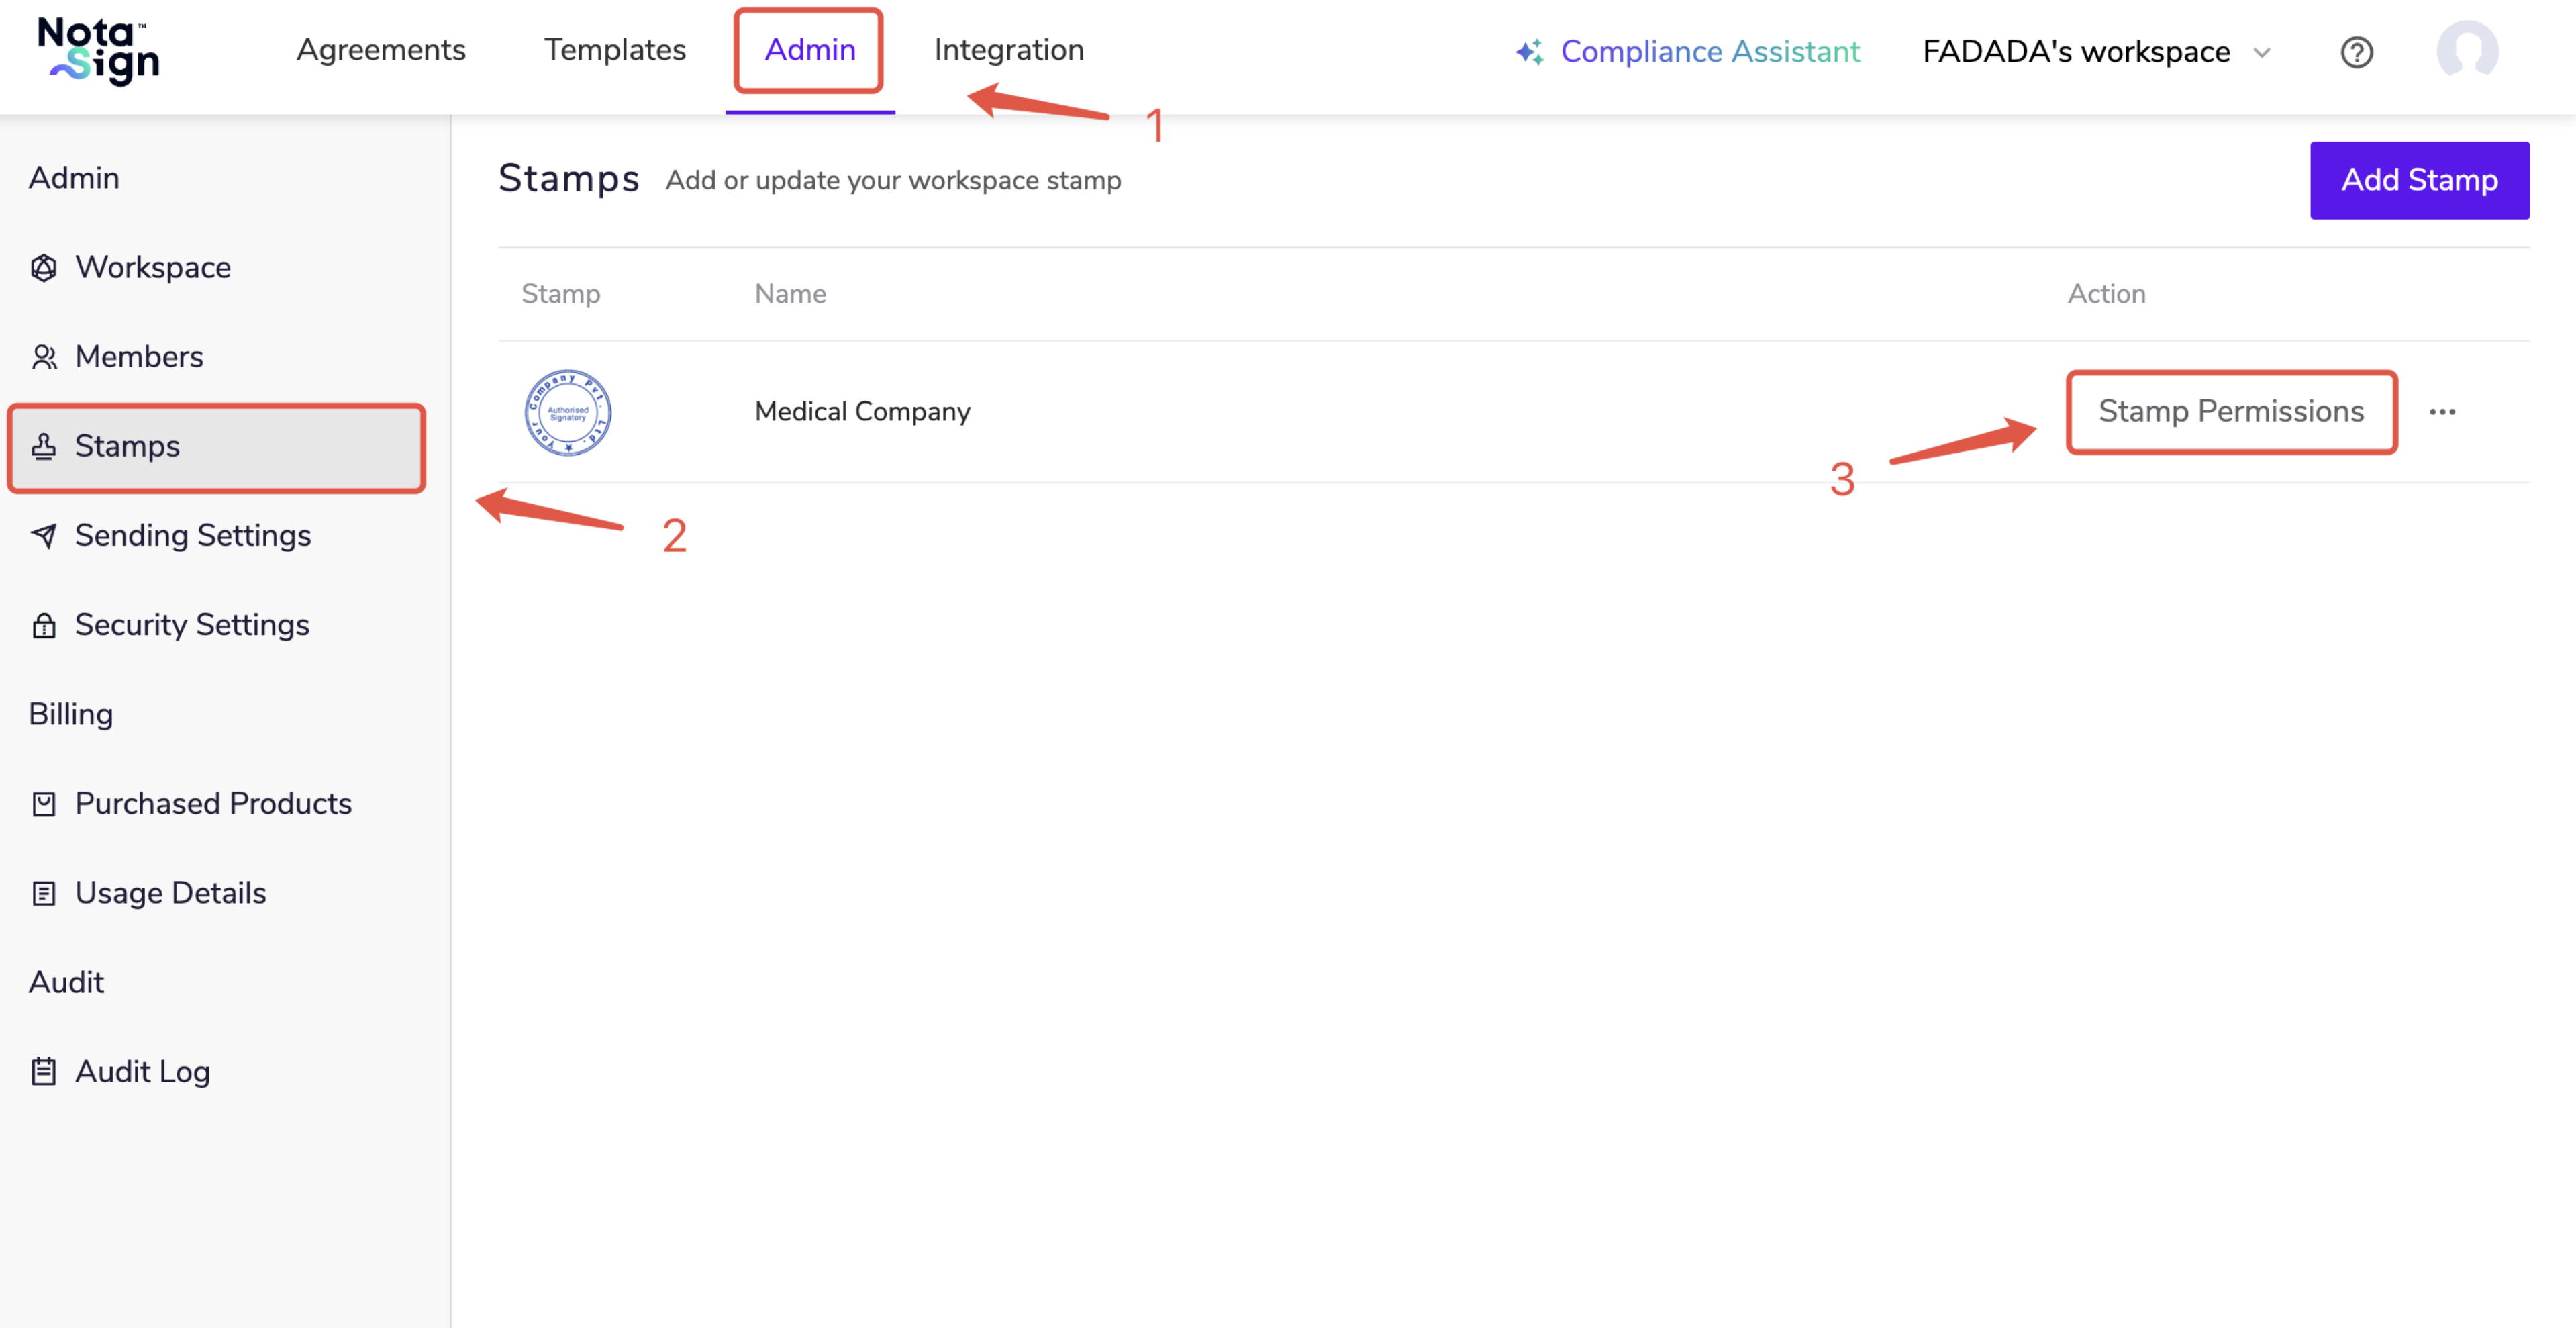Image resolution: width=2576 pixels, height=1328 pixels.
Task: Expand the FADADA's workspace dropdown arrow
Action: (x=2262, y=52)
